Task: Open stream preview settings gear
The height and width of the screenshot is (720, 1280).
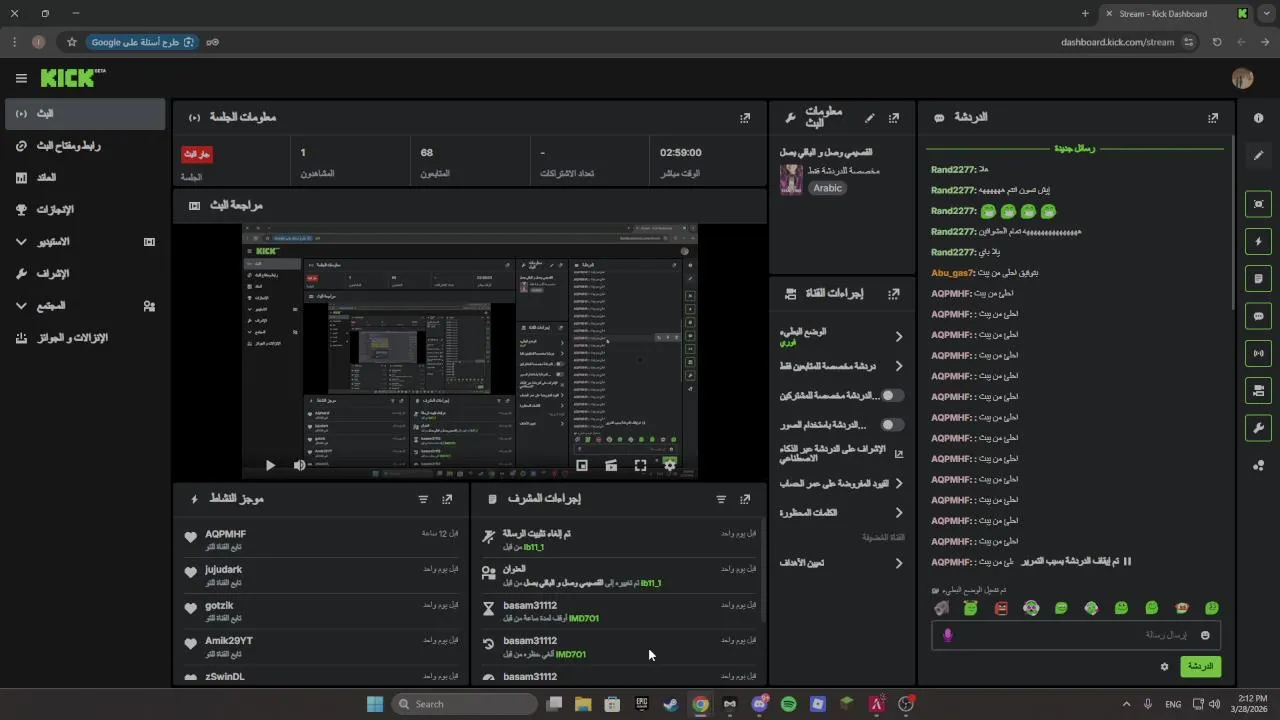Action: tap(670, 465)
